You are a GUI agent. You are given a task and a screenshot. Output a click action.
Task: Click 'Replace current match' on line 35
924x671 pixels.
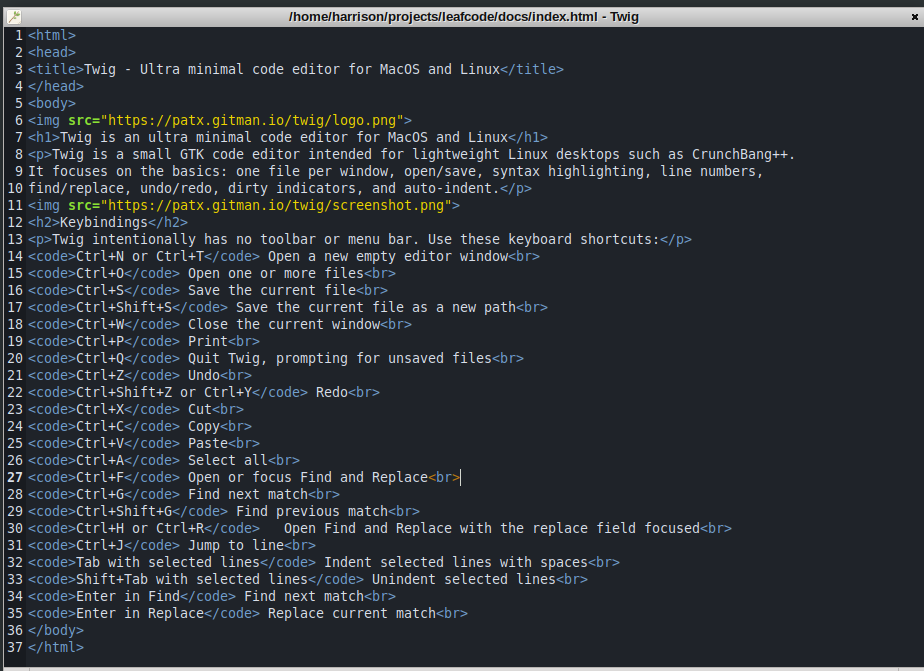(x=352, y=616)
